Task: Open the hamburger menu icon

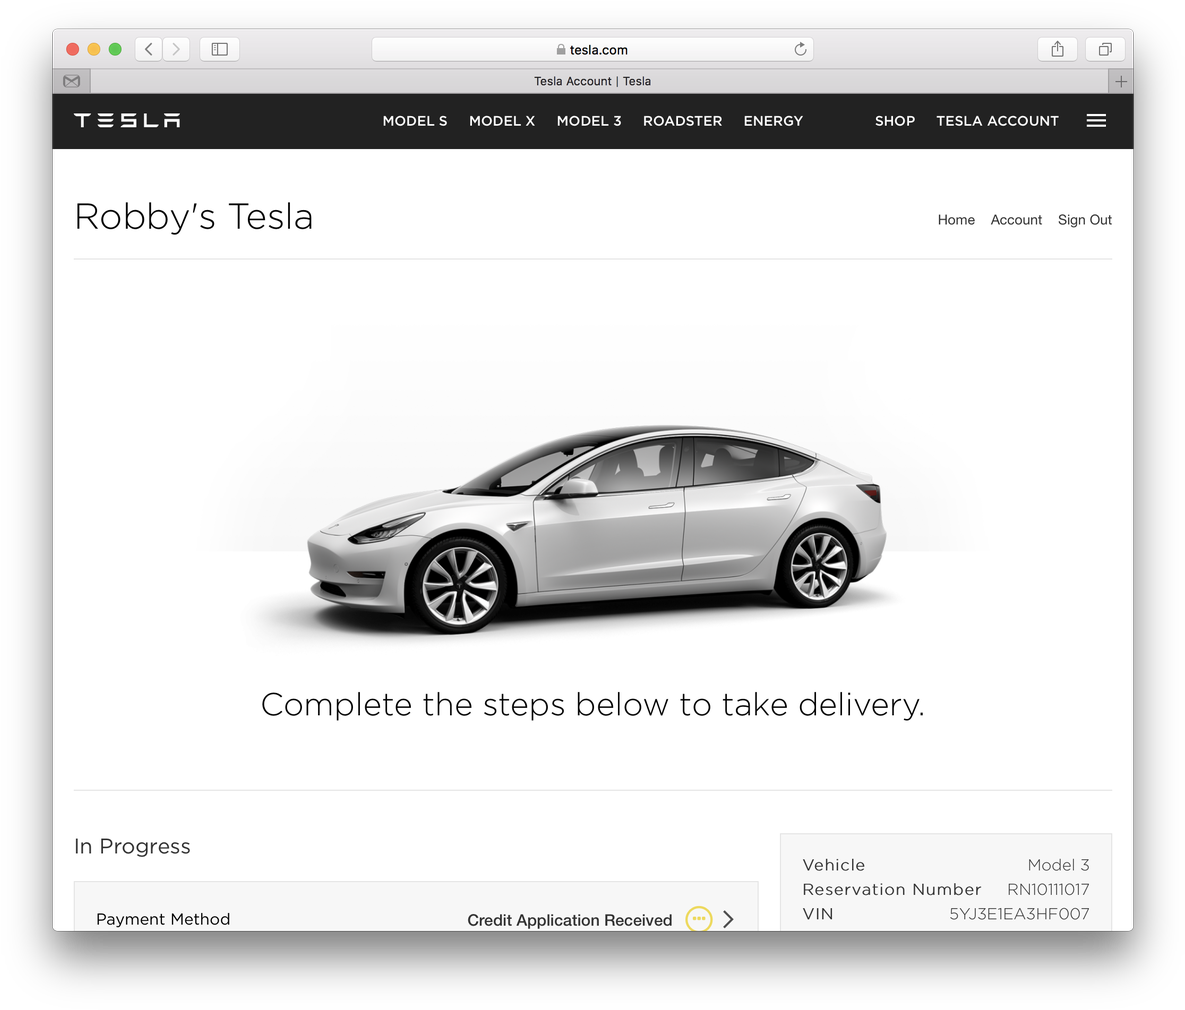Action: (x=1097, y=121)
